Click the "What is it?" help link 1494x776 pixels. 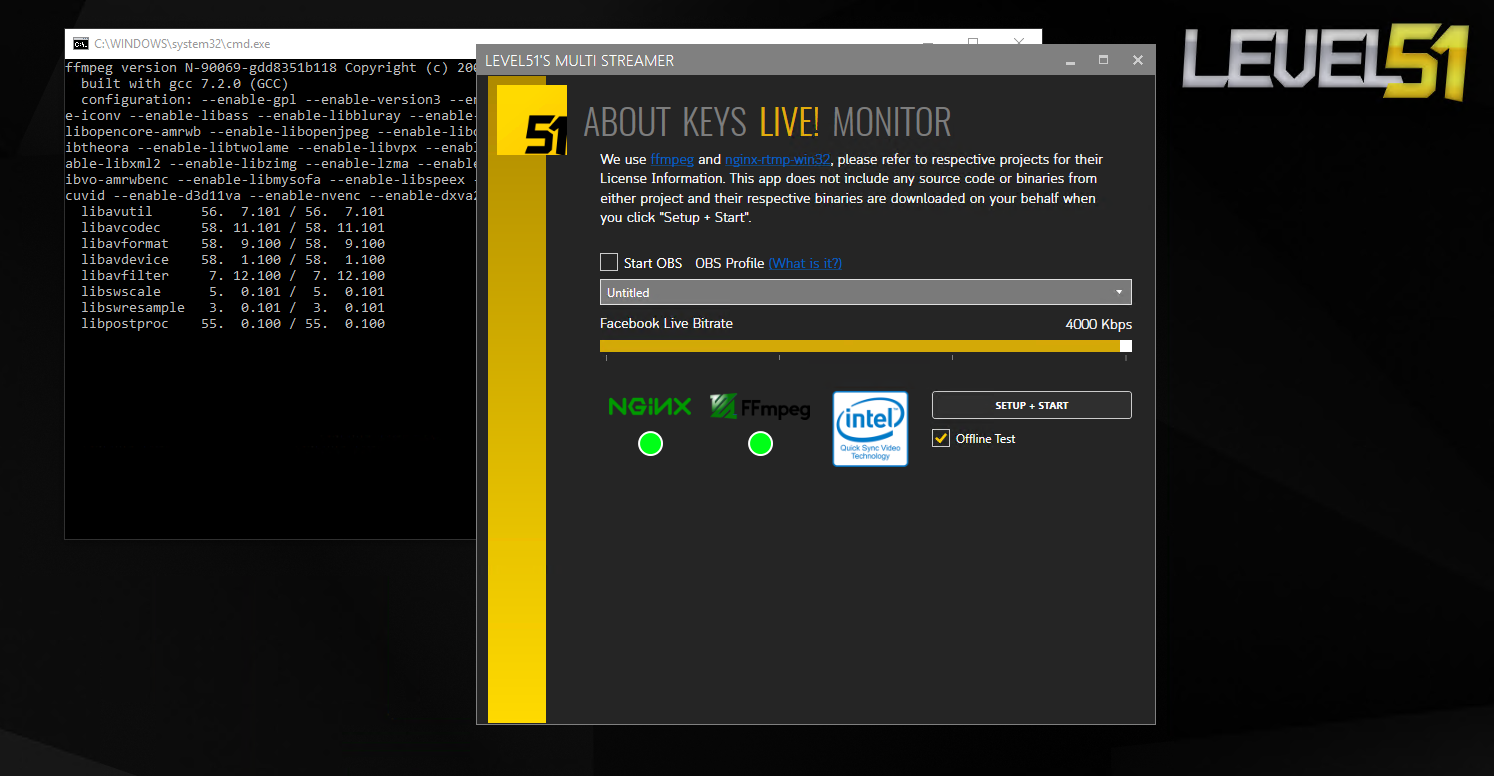click(x=805, y=263)
